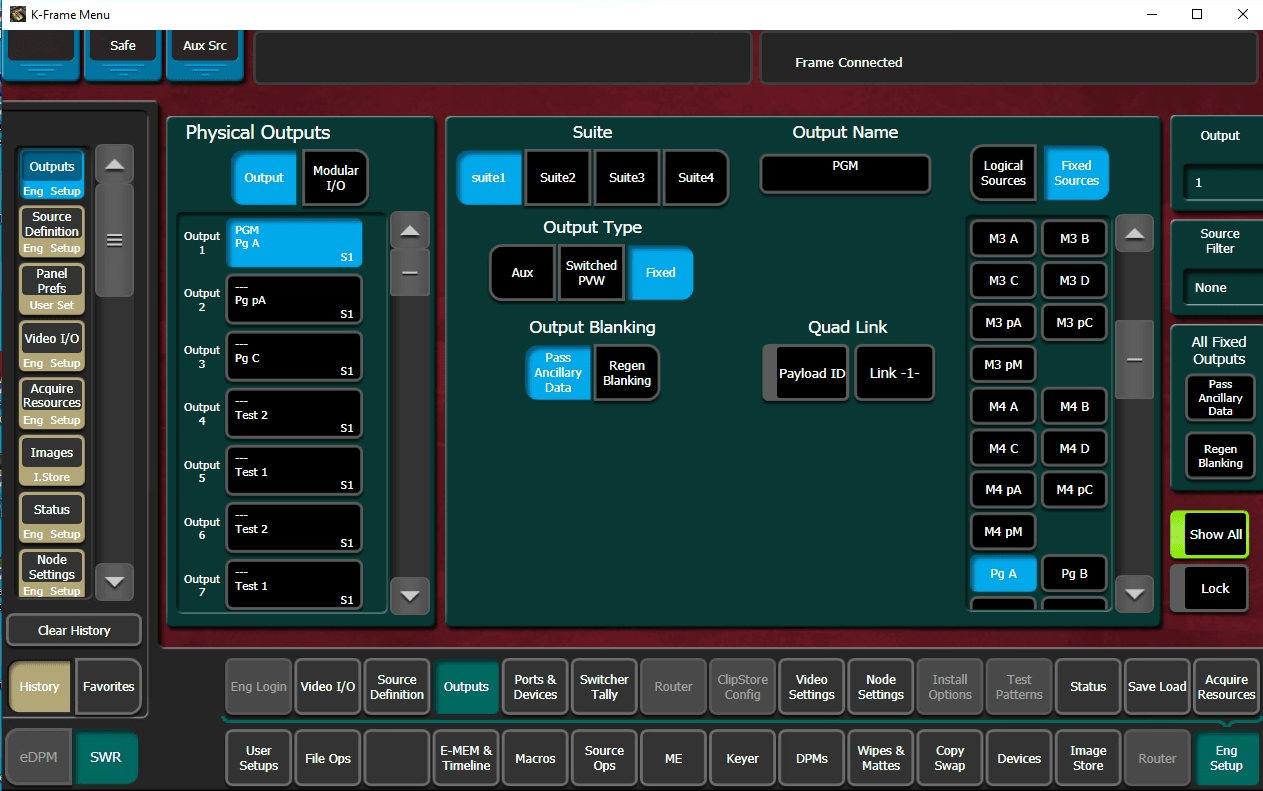The height and width of the screenshot is (791, 1263).
Task: Open Save Load menu
Action: click(x=1157, y=687)
